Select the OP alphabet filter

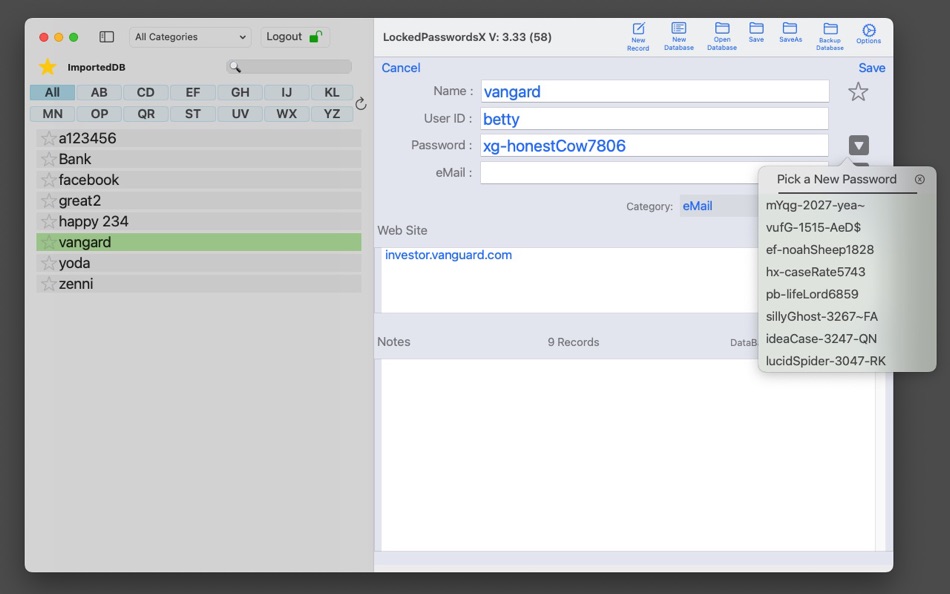click(x=99, y=114)
